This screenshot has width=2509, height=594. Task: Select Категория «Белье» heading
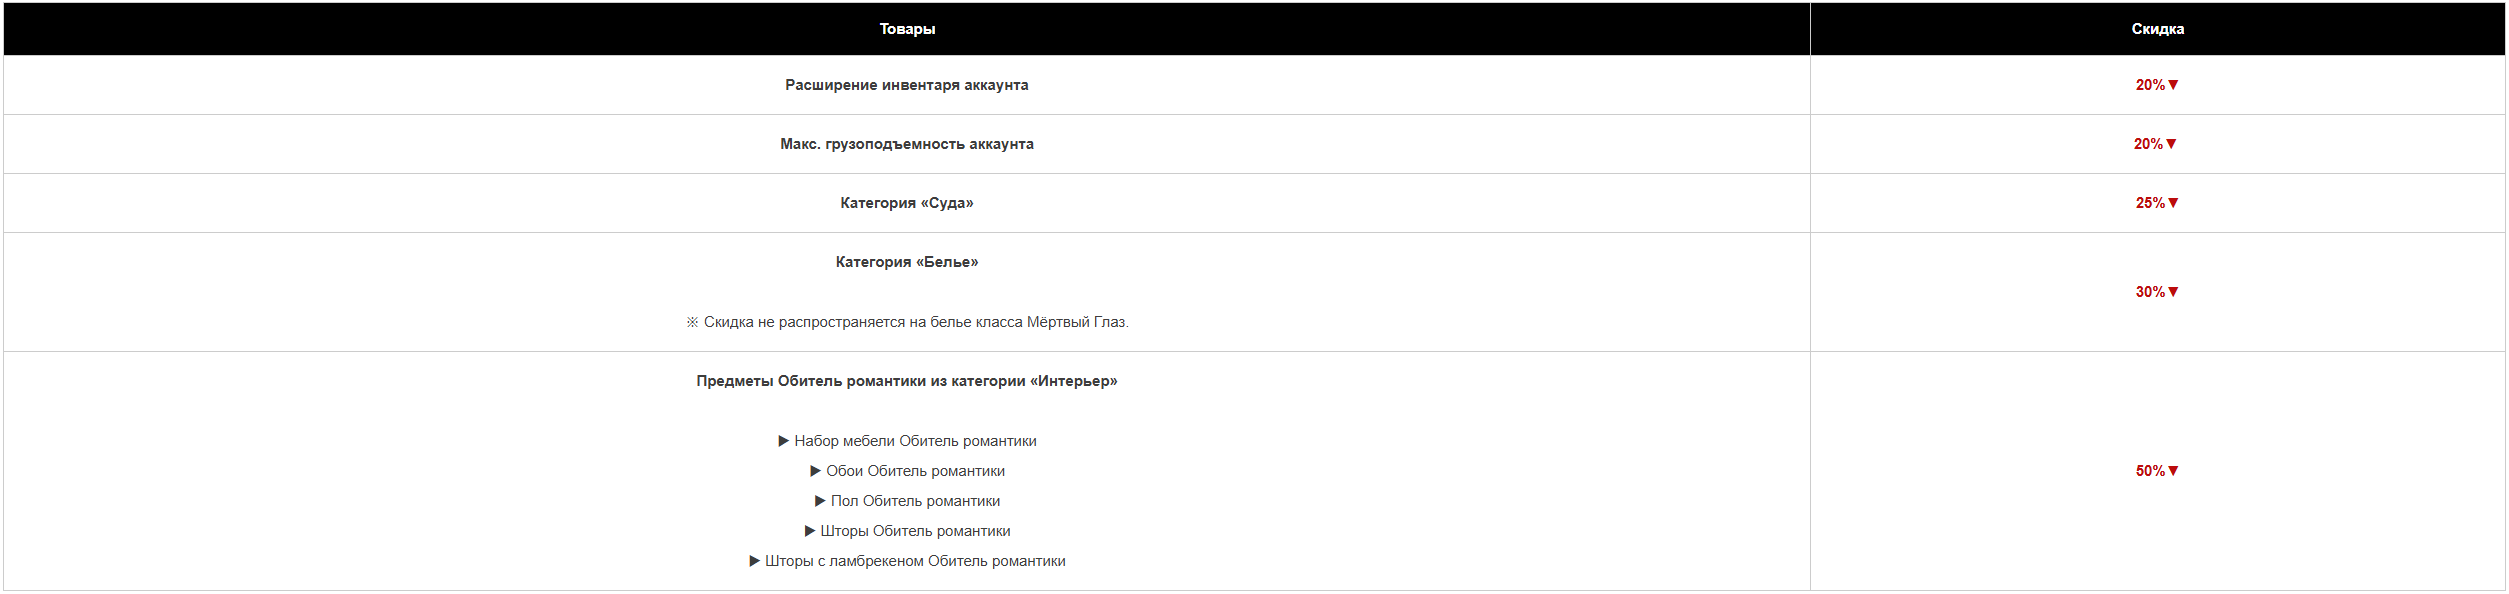[907, 262]
